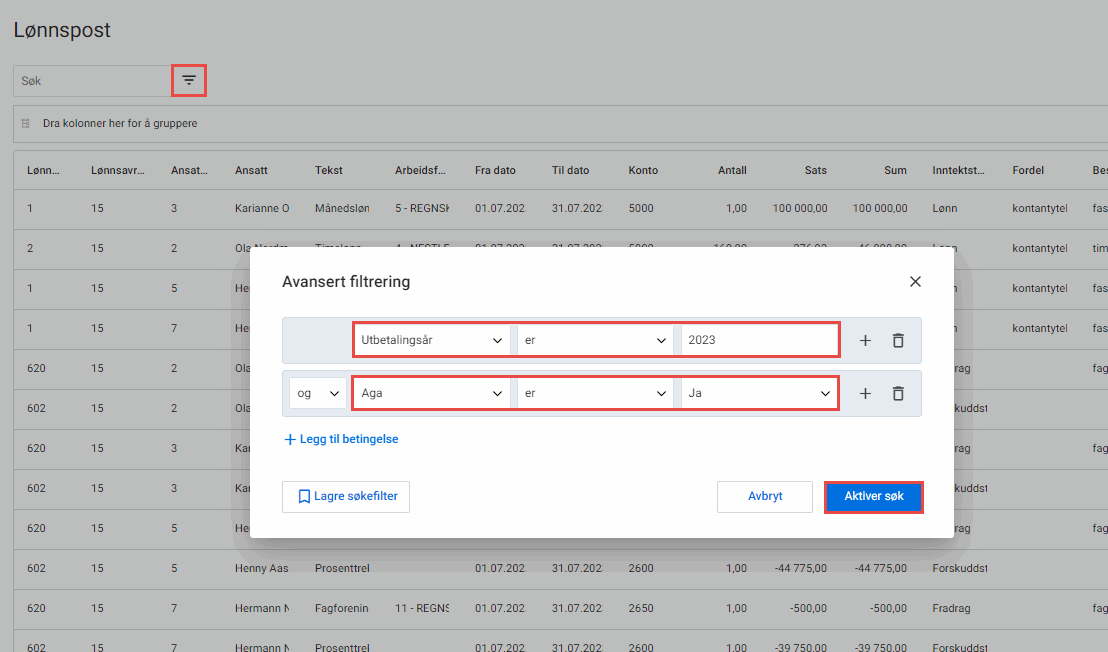
Task: Sort by the 'Fra dato' column header
Action: coord(495,170)
